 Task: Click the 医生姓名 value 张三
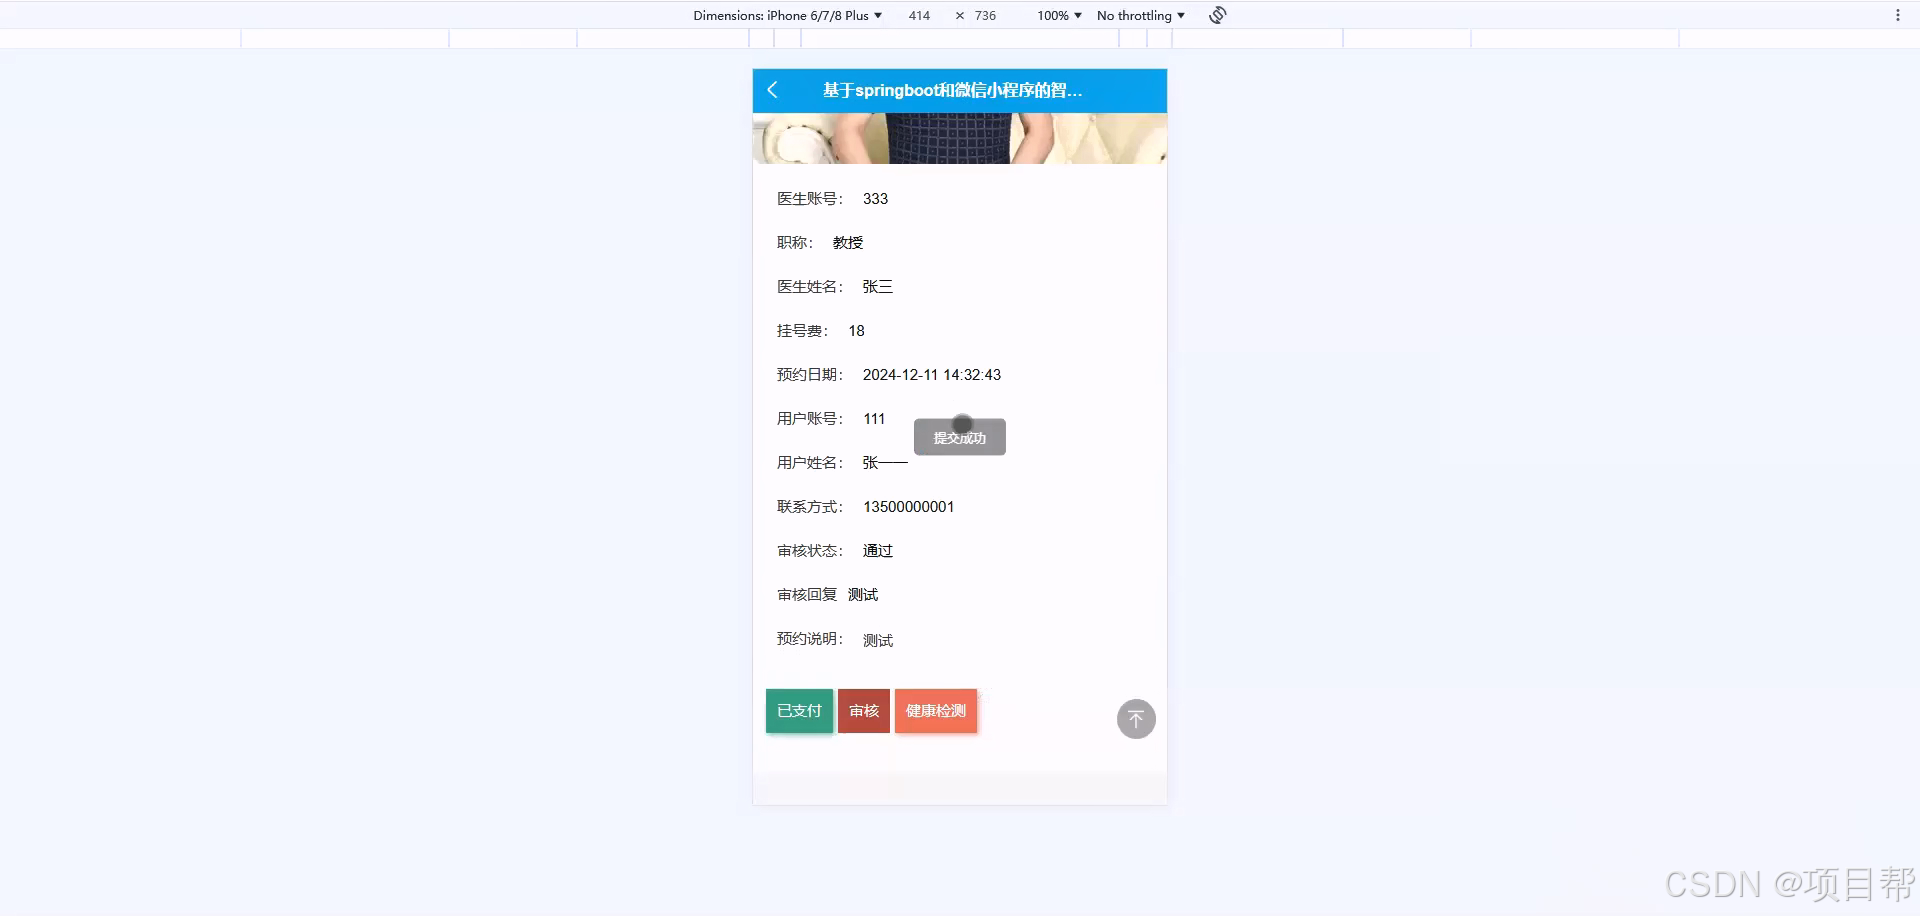(x=877, y=287)
